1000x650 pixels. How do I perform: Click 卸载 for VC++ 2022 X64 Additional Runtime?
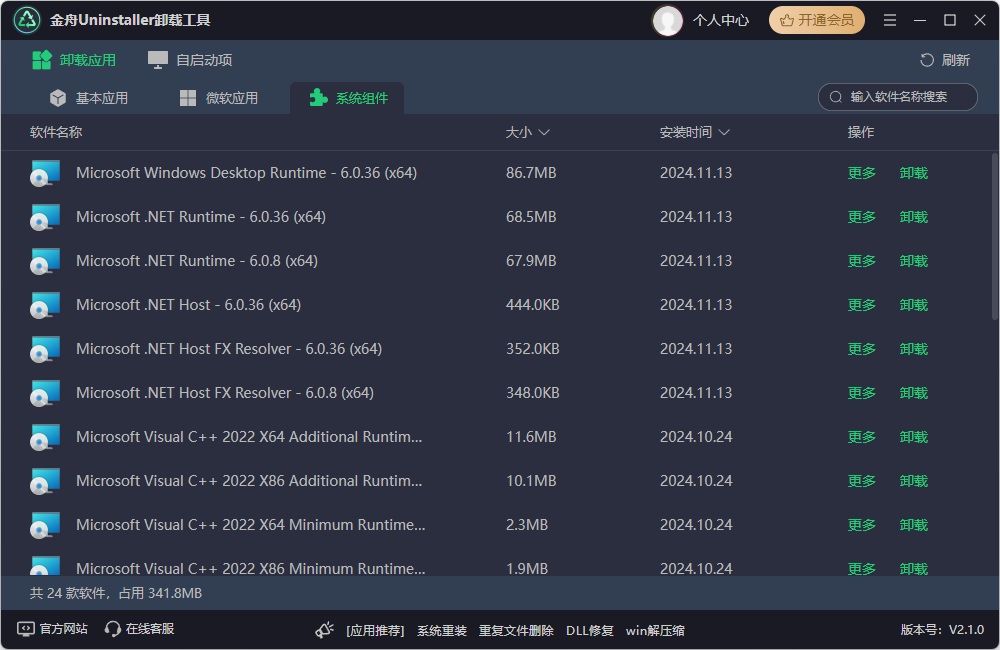(x=914, y=437)
